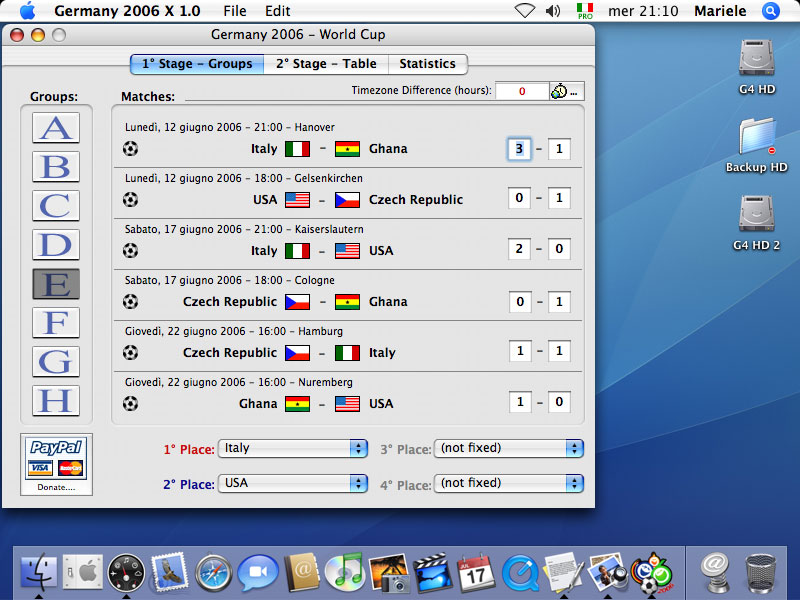Open the Statistics tab
The width and height of the screenshot is (800, 600).
[427, 64]
